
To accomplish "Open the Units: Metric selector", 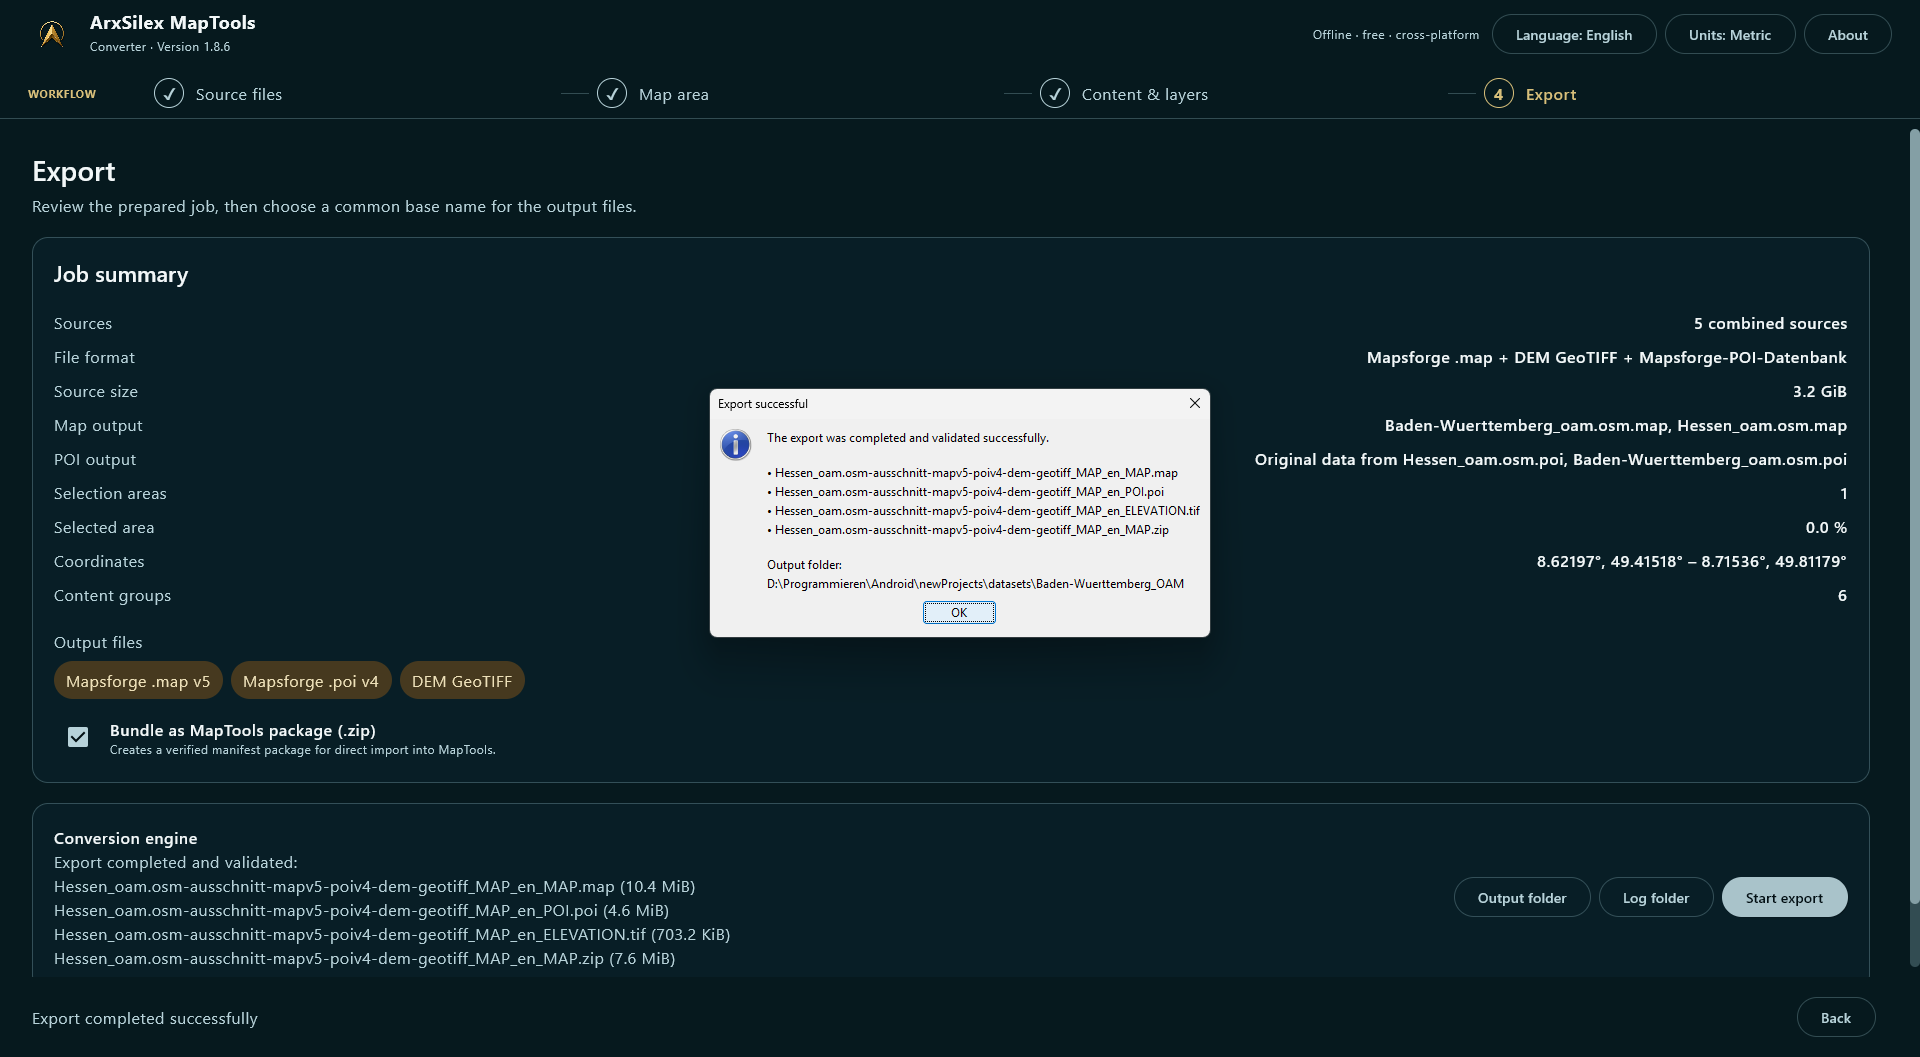I will [x=1730, y=35].
